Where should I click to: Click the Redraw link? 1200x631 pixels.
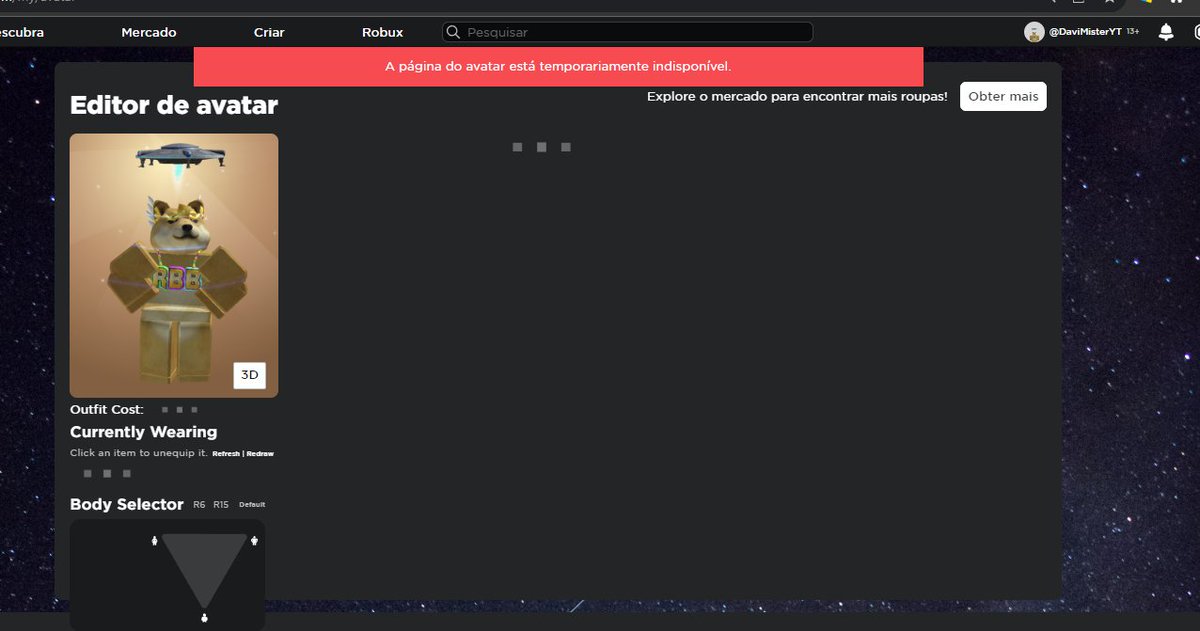tap(260, 454)
